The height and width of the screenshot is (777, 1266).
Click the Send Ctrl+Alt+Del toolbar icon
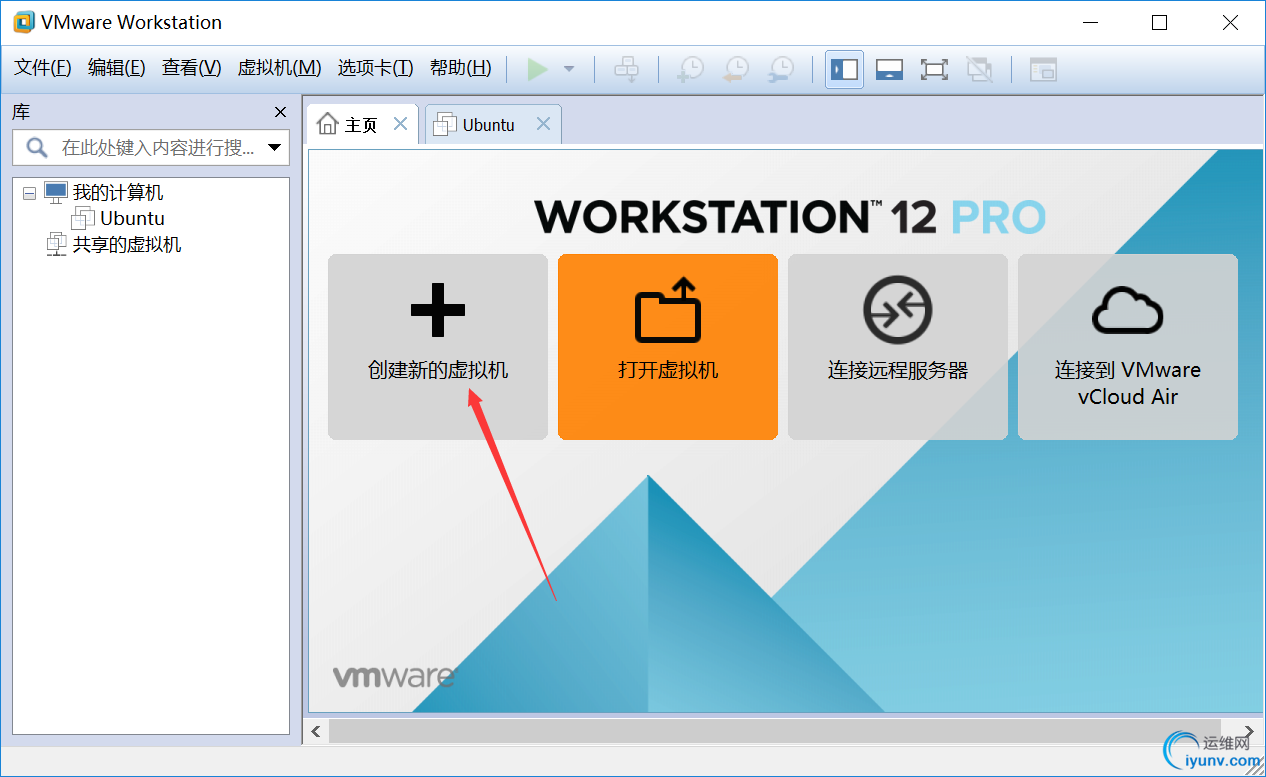tap(627, 69)
